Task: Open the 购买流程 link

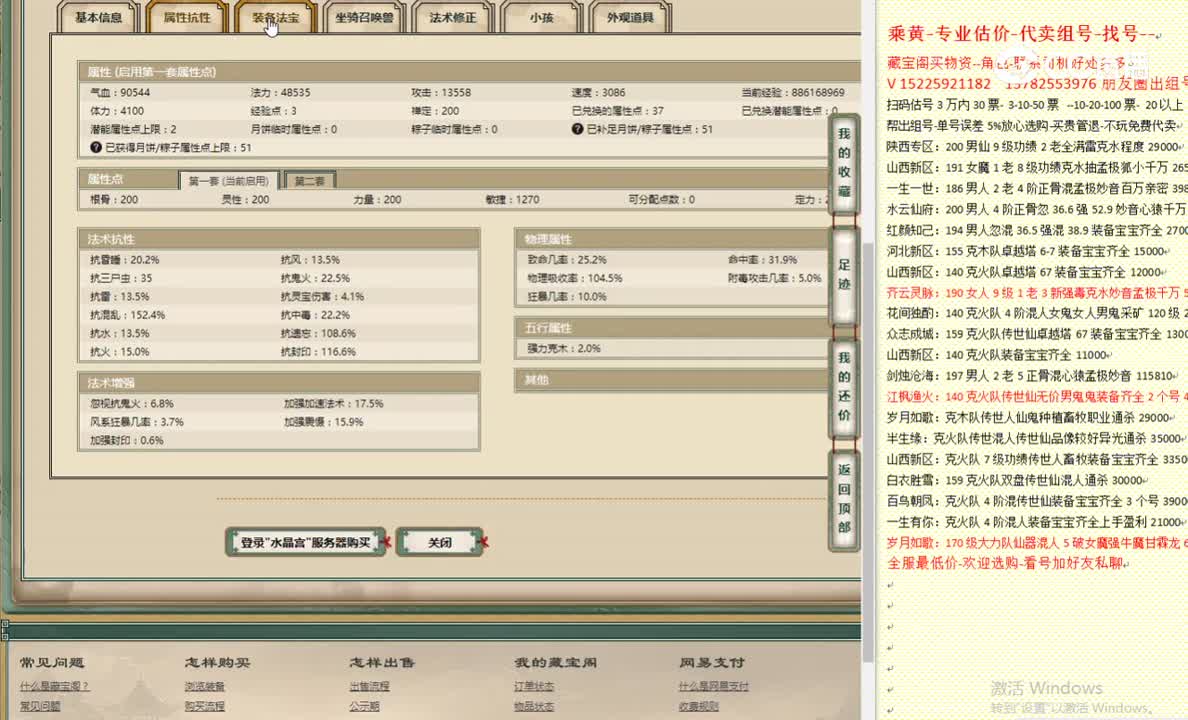Action: point(205,706)
